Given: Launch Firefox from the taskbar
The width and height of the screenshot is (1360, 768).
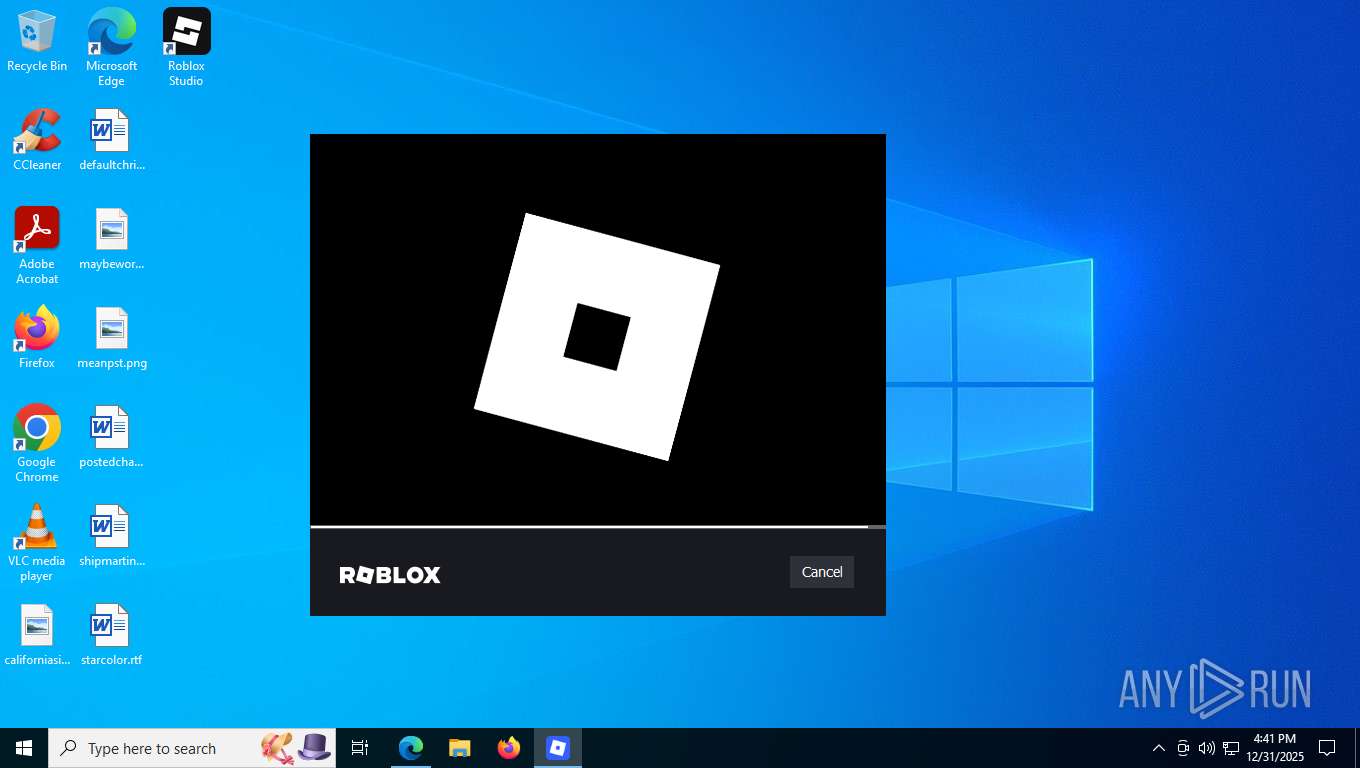Looking at the screenshot, I should point(509,748).
